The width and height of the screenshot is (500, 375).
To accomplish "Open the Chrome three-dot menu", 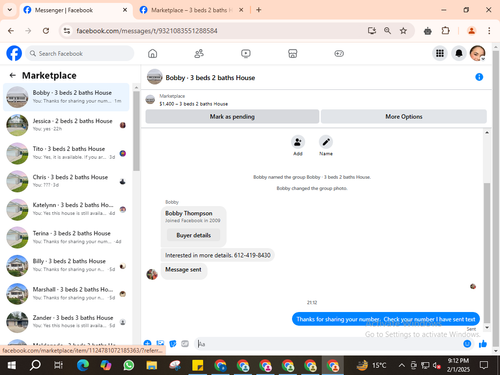I will 489,31.
